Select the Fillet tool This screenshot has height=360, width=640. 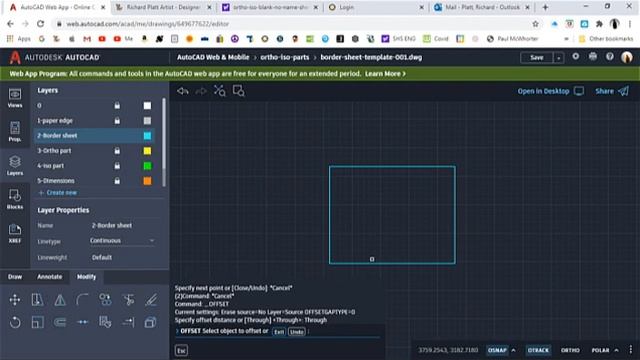pyautogui.click(x=82, y=300)
